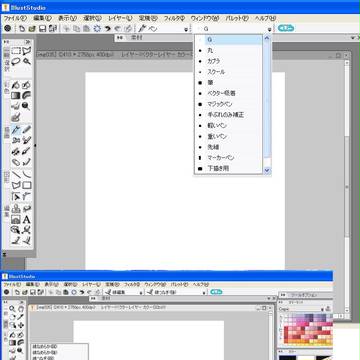Open the ヘルプ menu in upper window

click(265, 18)
